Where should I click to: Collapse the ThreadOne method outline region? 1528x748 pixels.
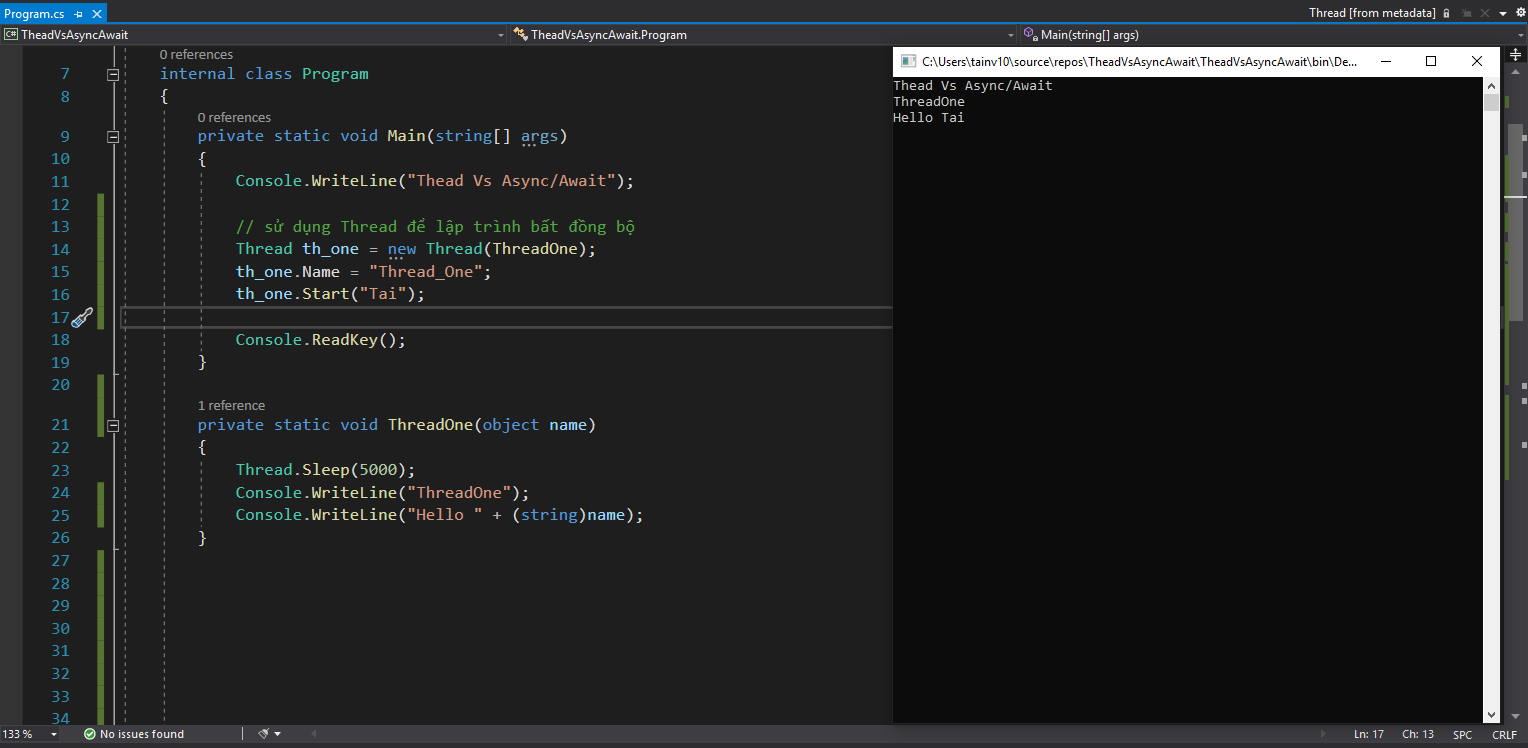click(x=113, y=425)
